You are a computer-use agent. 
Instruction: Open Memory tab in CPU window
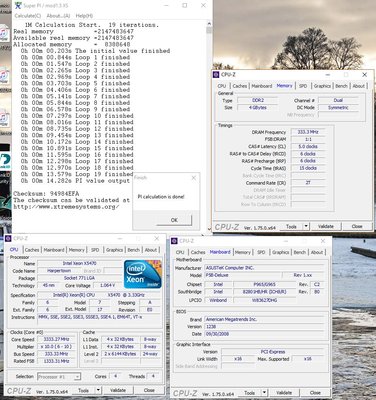77,250
